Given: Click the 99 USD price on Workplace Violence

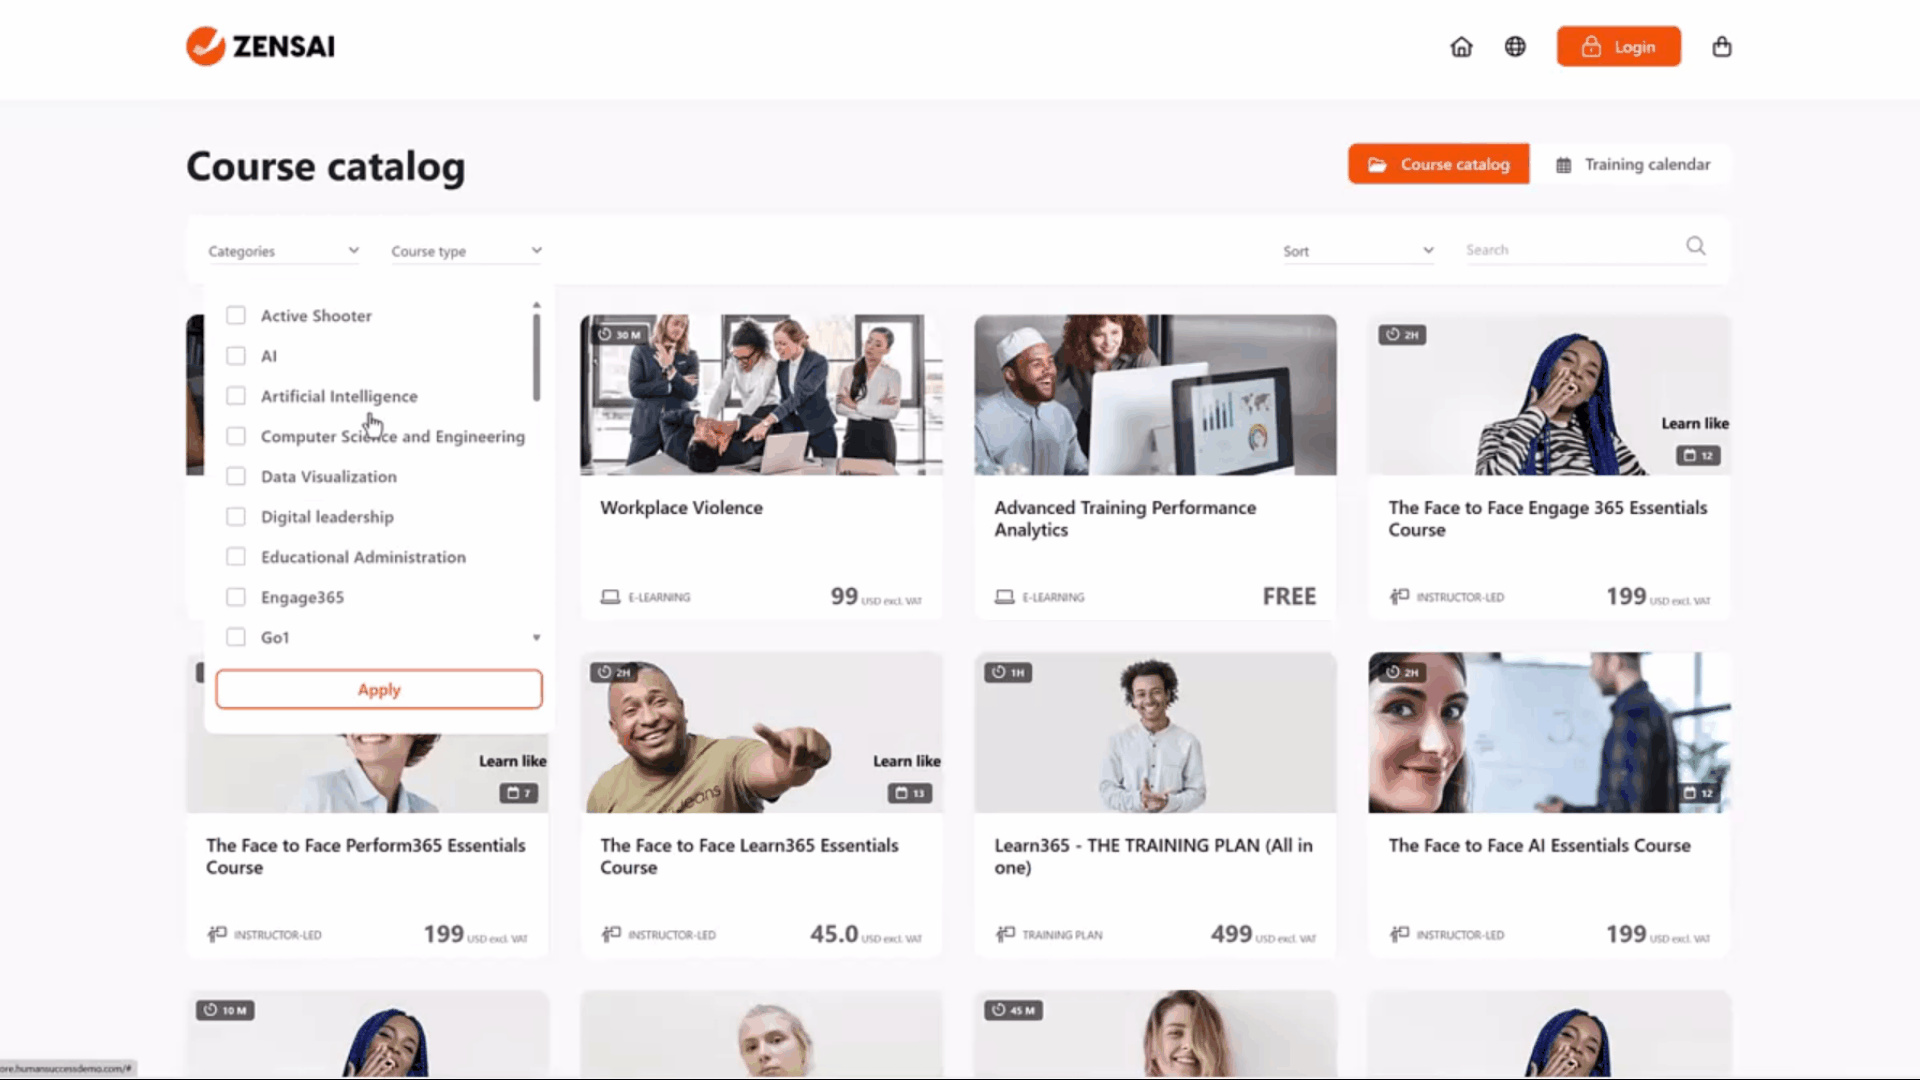Looking at the screenshot, I should 876,596.
